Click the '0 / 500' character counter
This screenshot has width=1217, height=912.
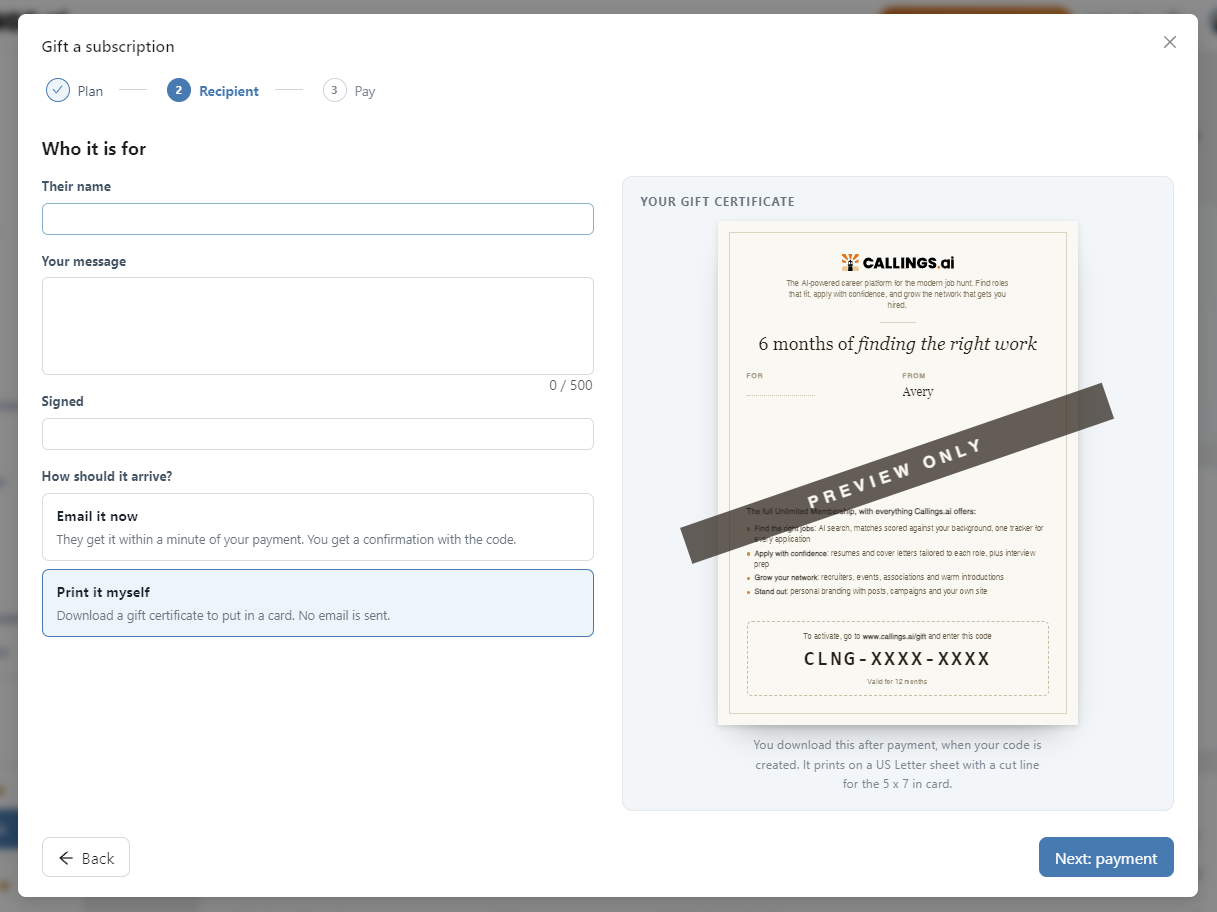pos(570,385)
